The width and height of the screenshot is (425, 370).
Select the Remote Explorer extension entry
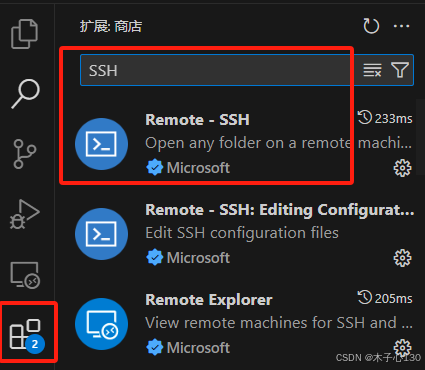(238, 324)
